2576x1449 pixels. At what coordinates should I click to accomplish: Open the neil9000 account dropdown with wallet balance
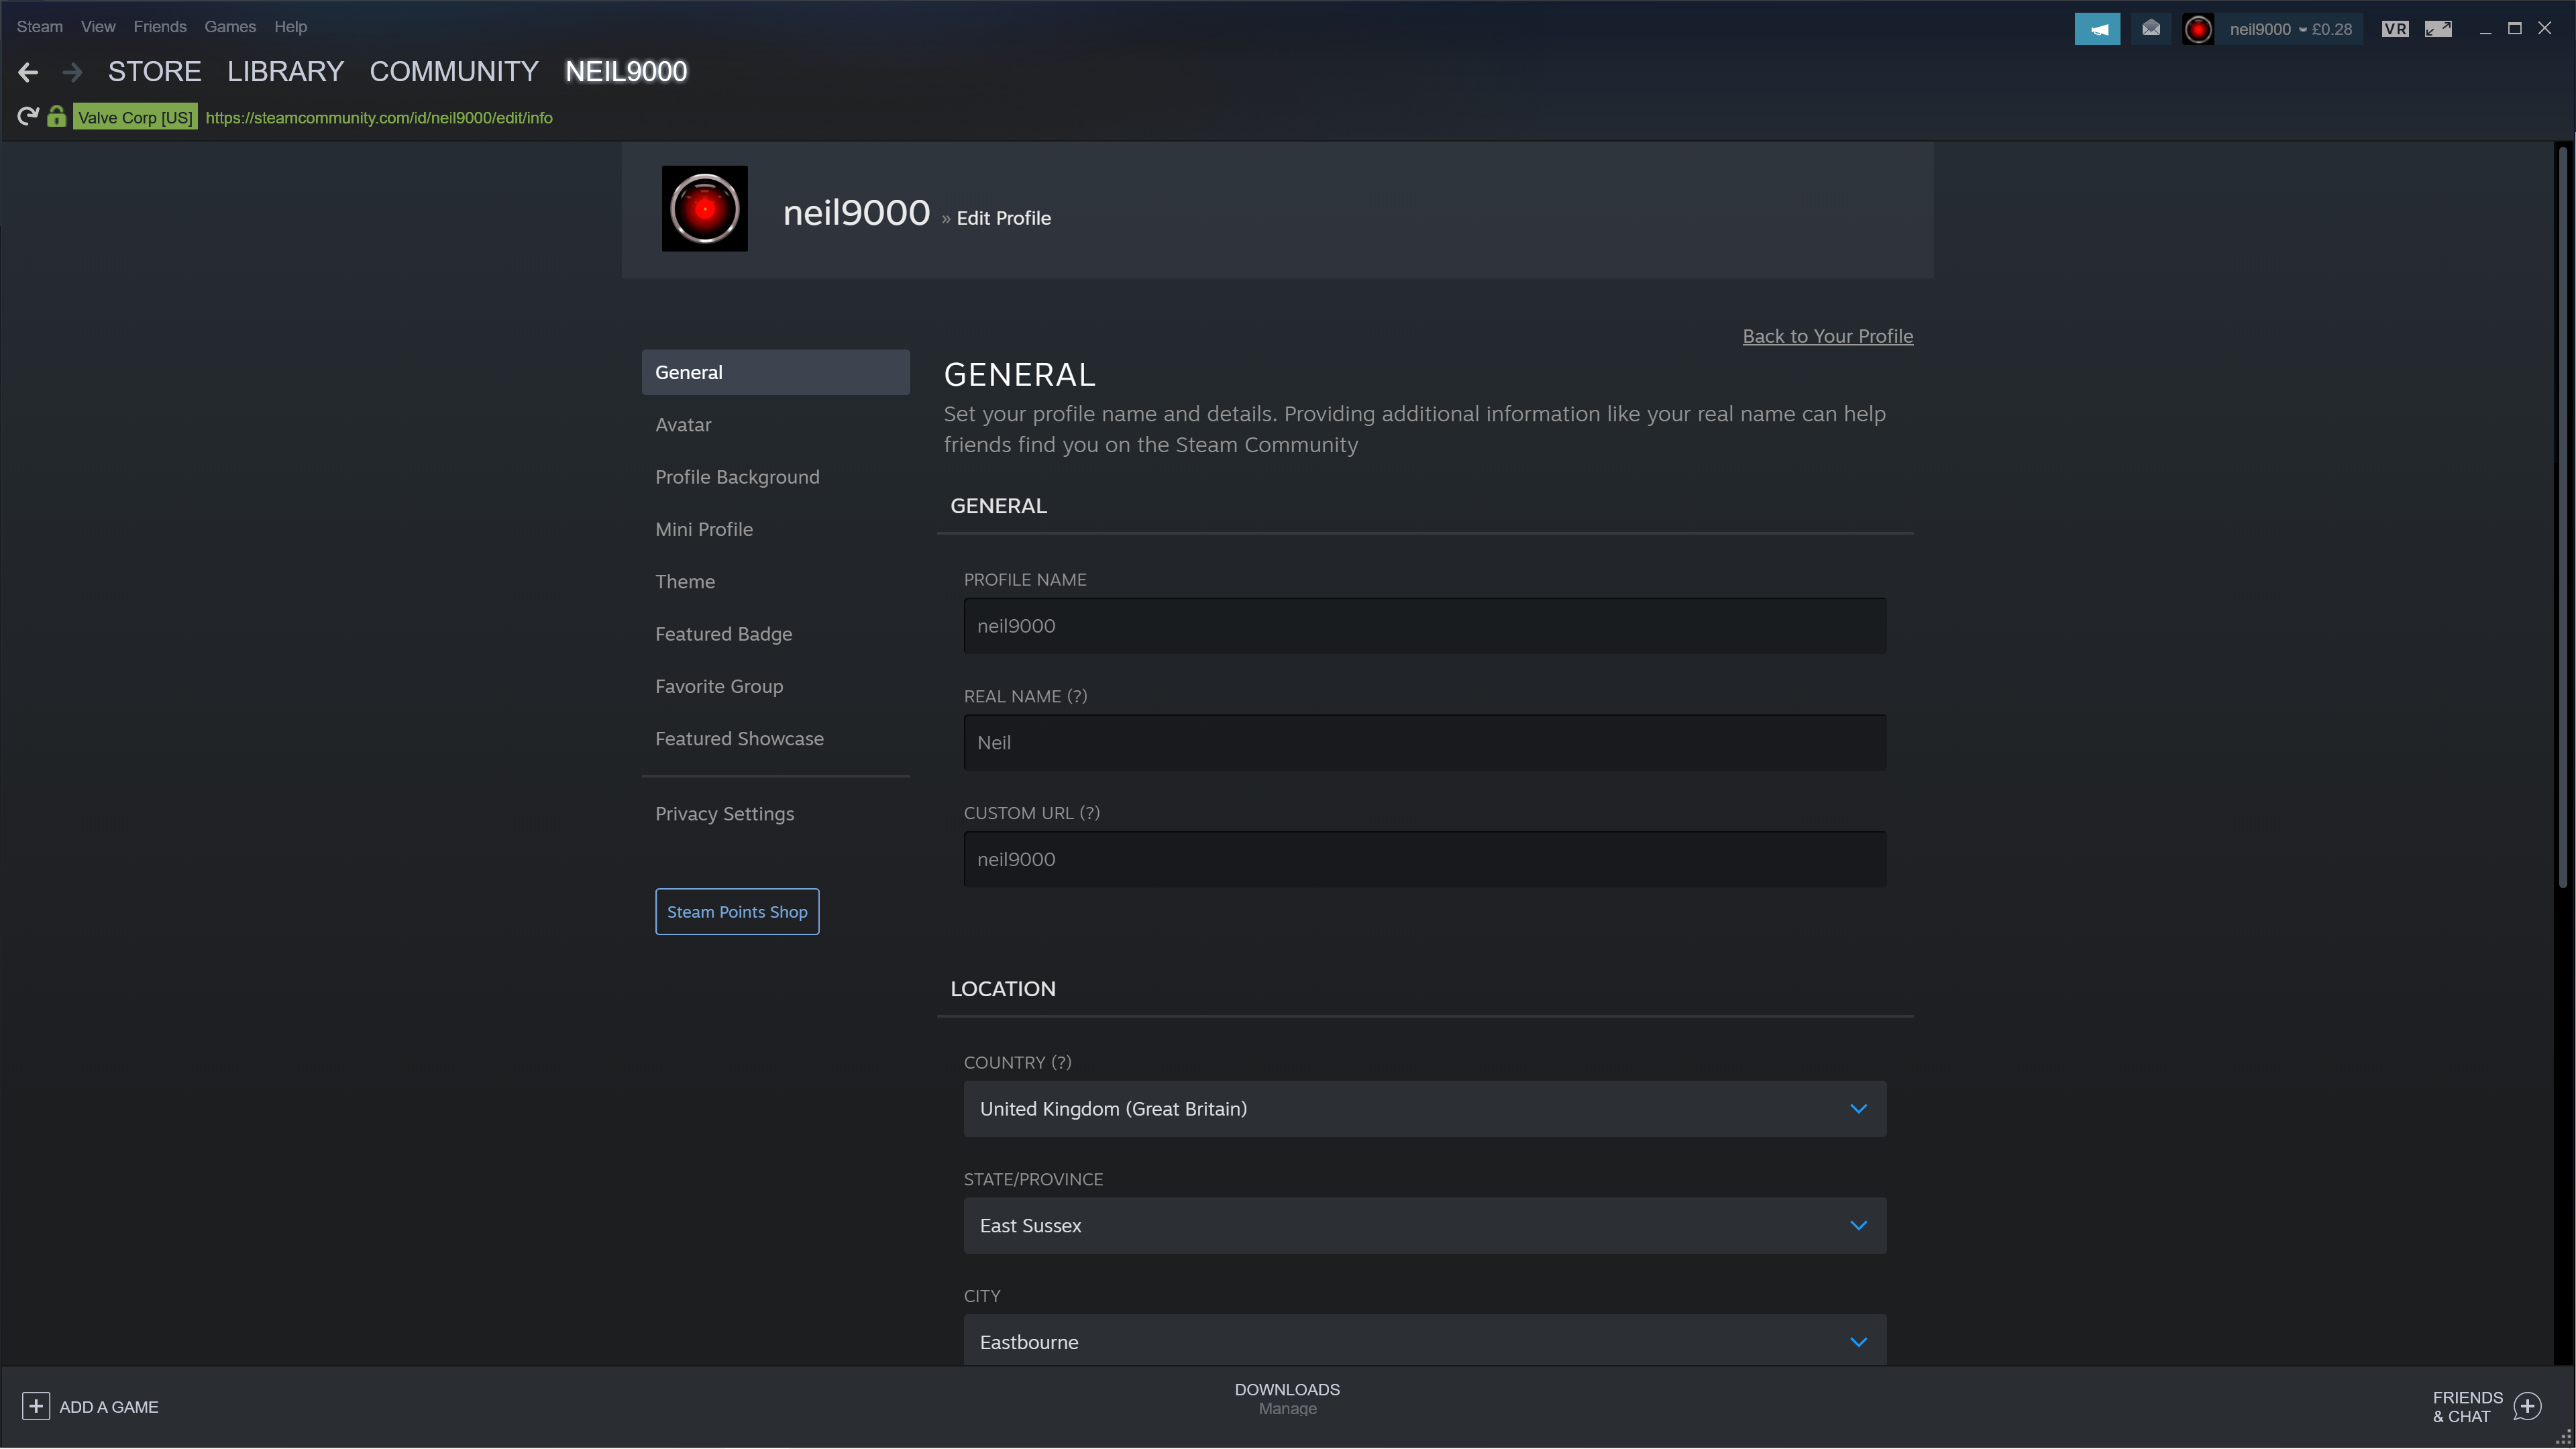pos(2290,29)
